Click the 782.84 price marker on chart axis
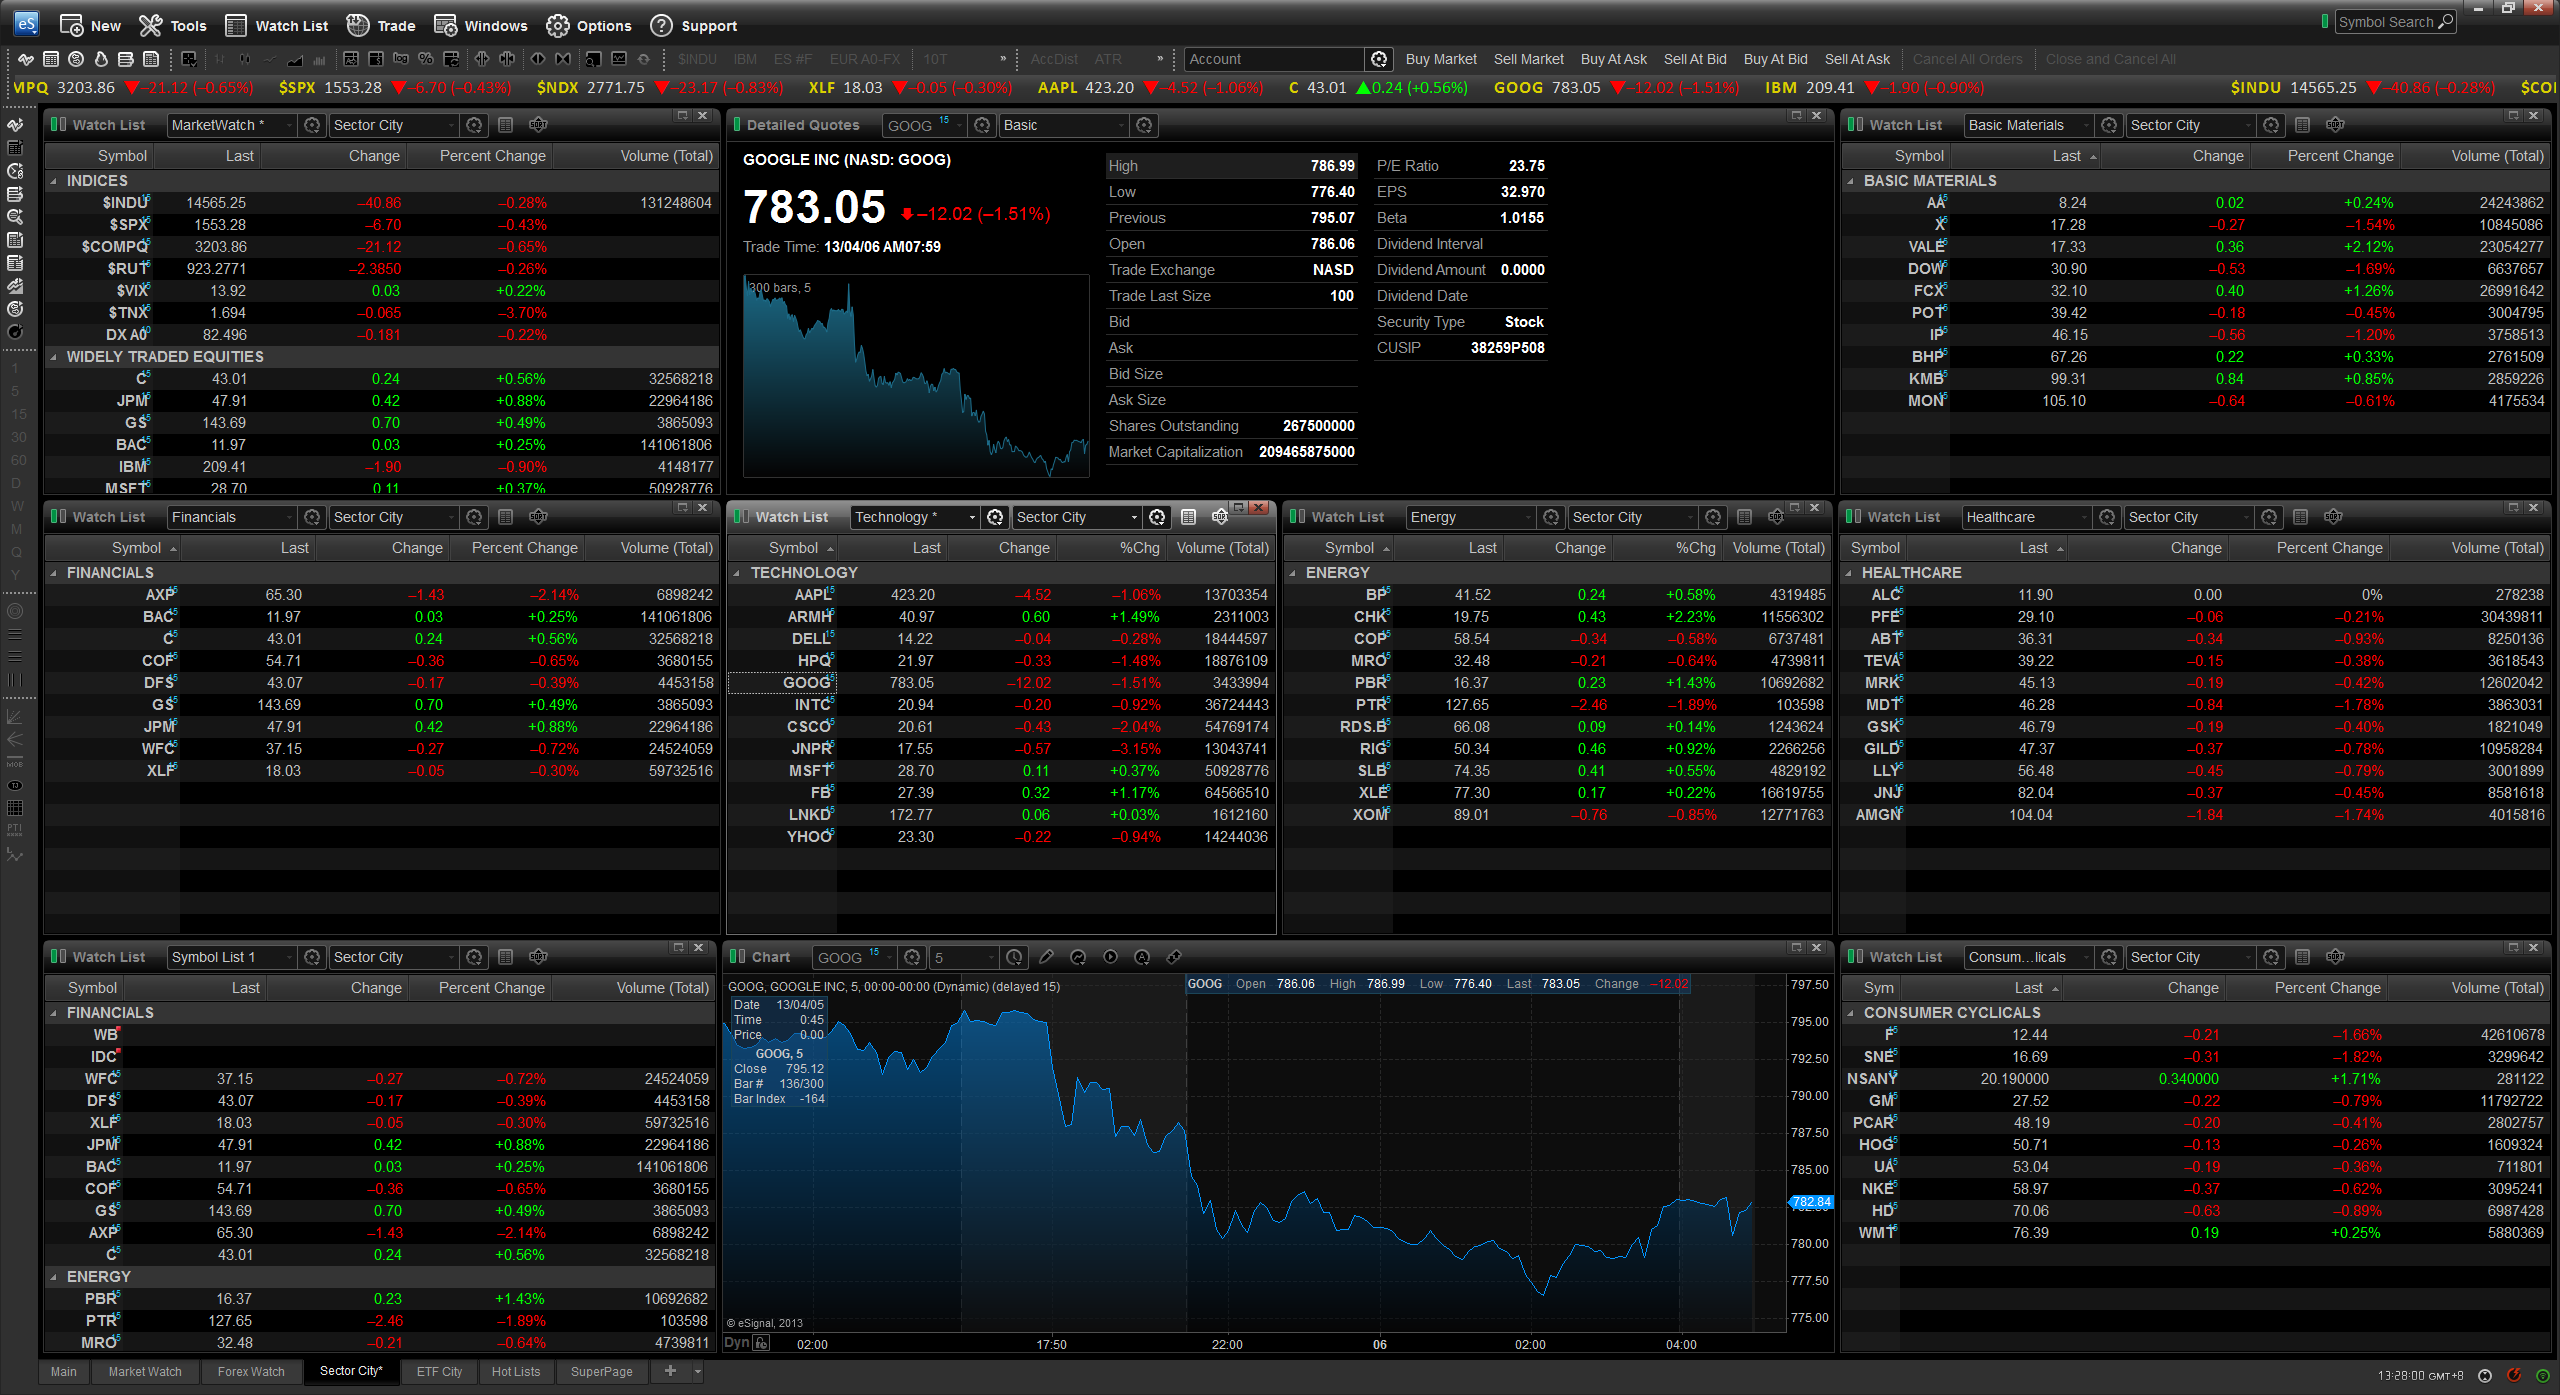 [x=1811, y=1202]
